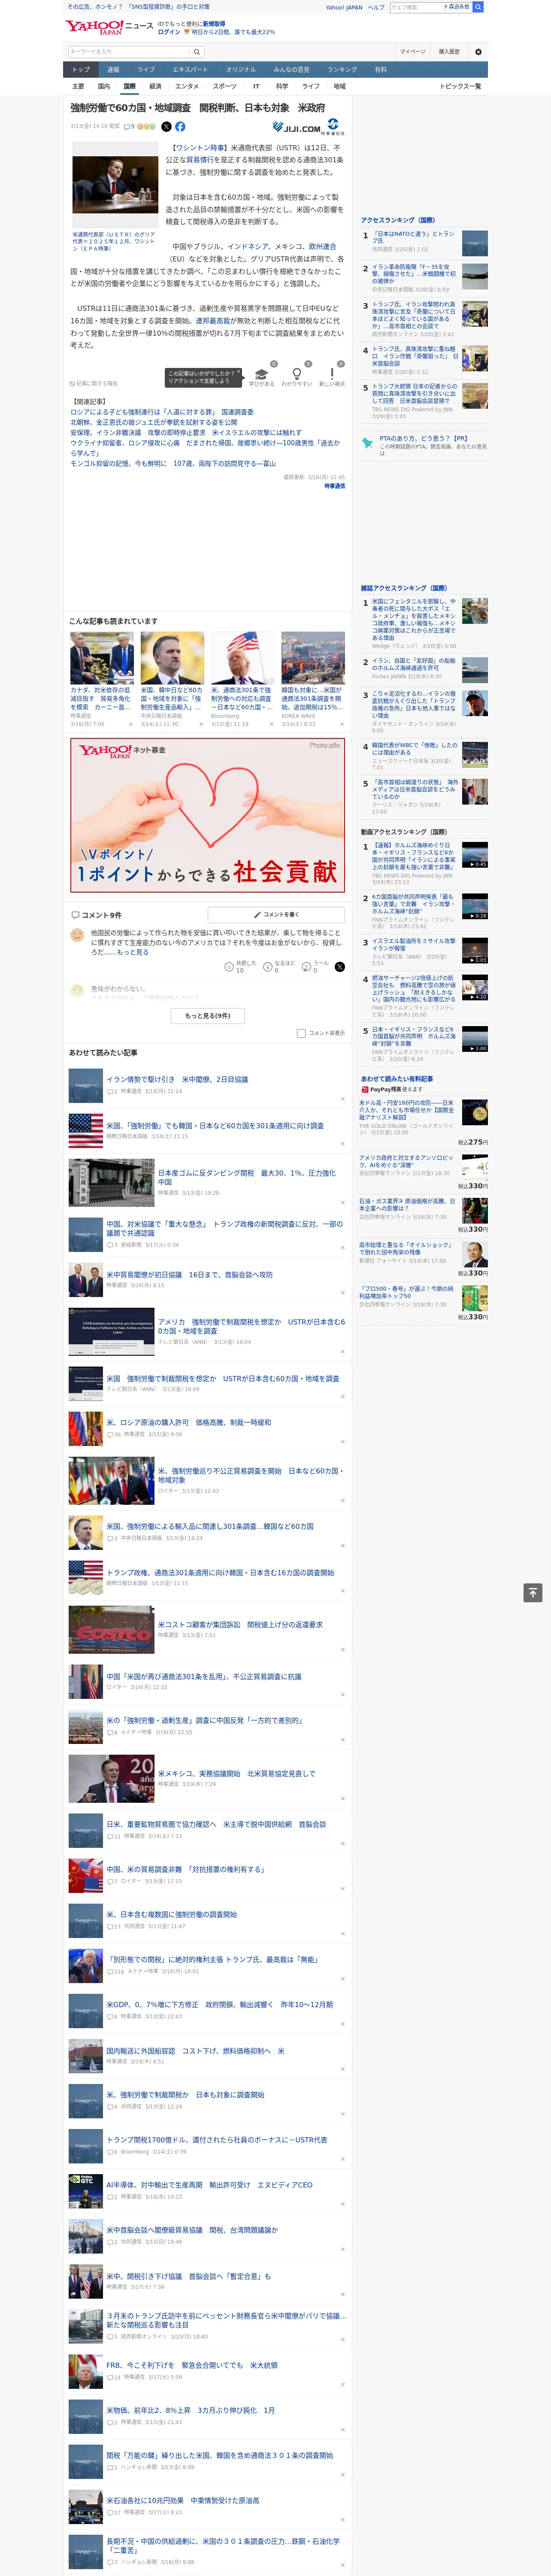This screenshot has height=2576, width=551.
Task: Click もっと見る(9件) to load more comments
Action: click(x=207, y=1016)
